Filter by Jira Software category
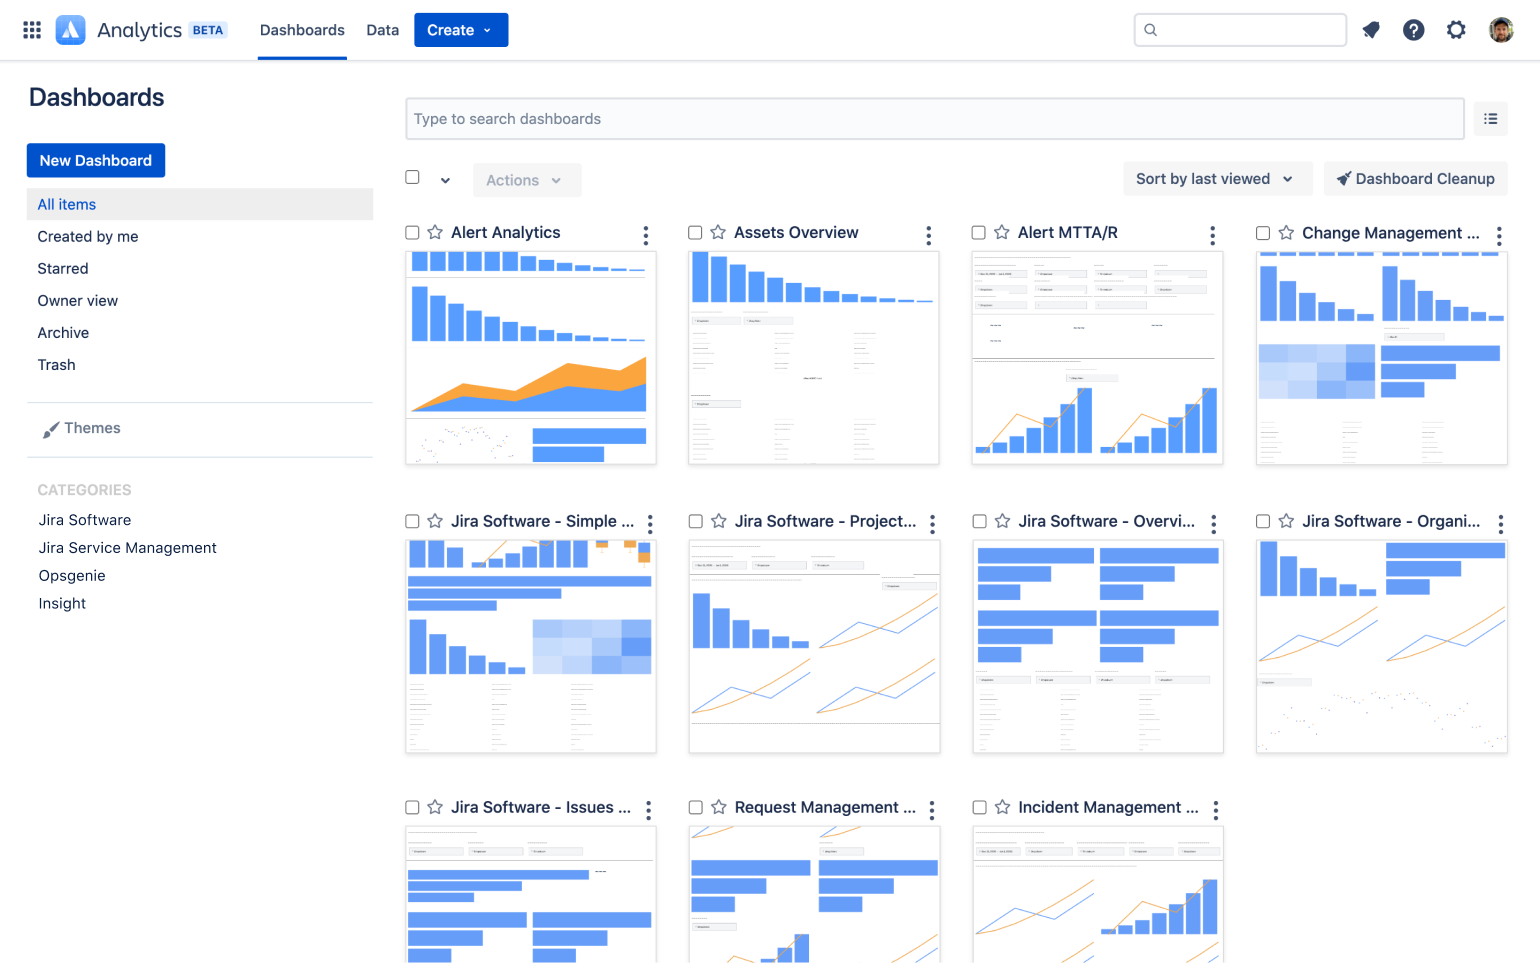 pos(85,520)
